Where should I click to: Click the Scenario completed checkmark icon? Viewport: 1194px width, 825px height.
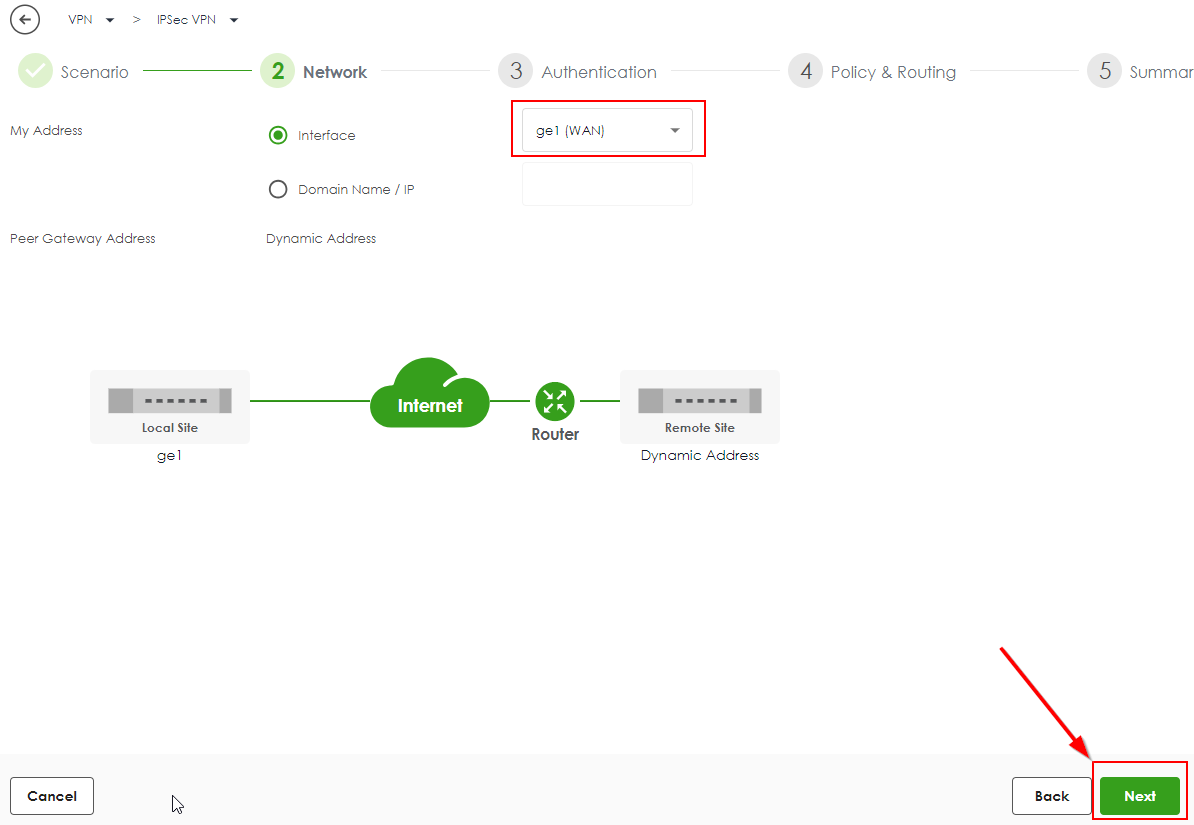(35, 72)
